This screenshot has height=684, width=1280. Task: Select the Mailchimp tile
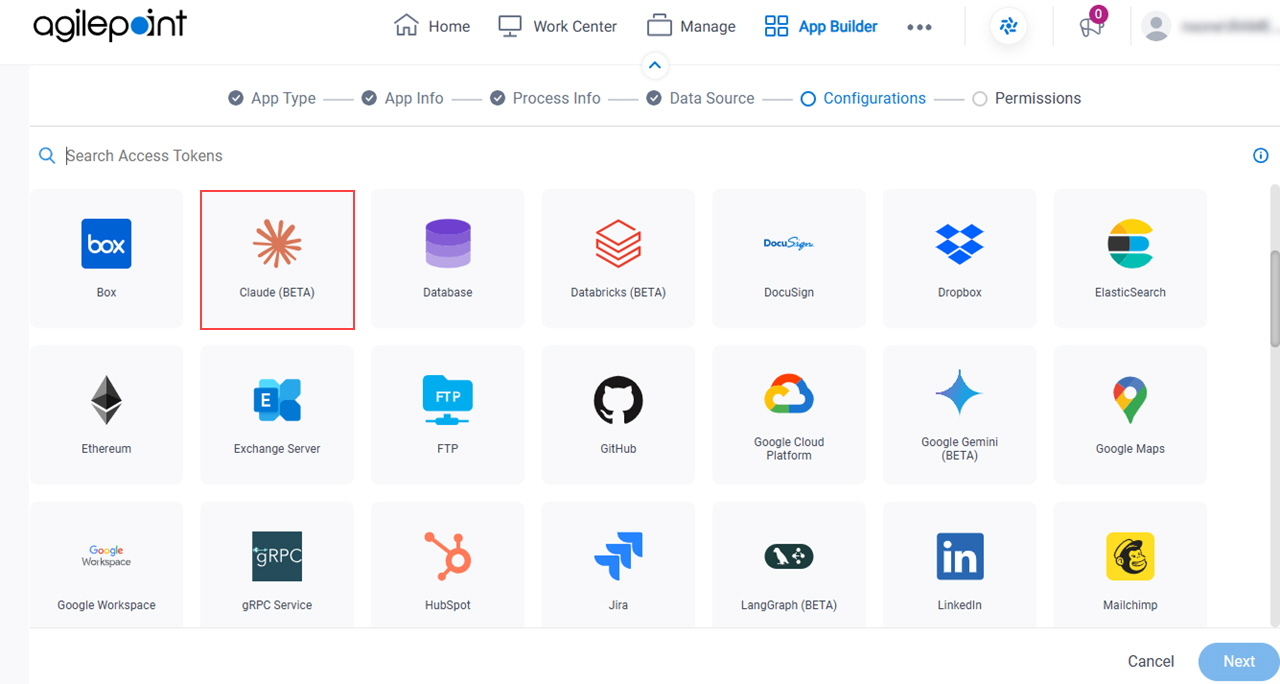1130,565
